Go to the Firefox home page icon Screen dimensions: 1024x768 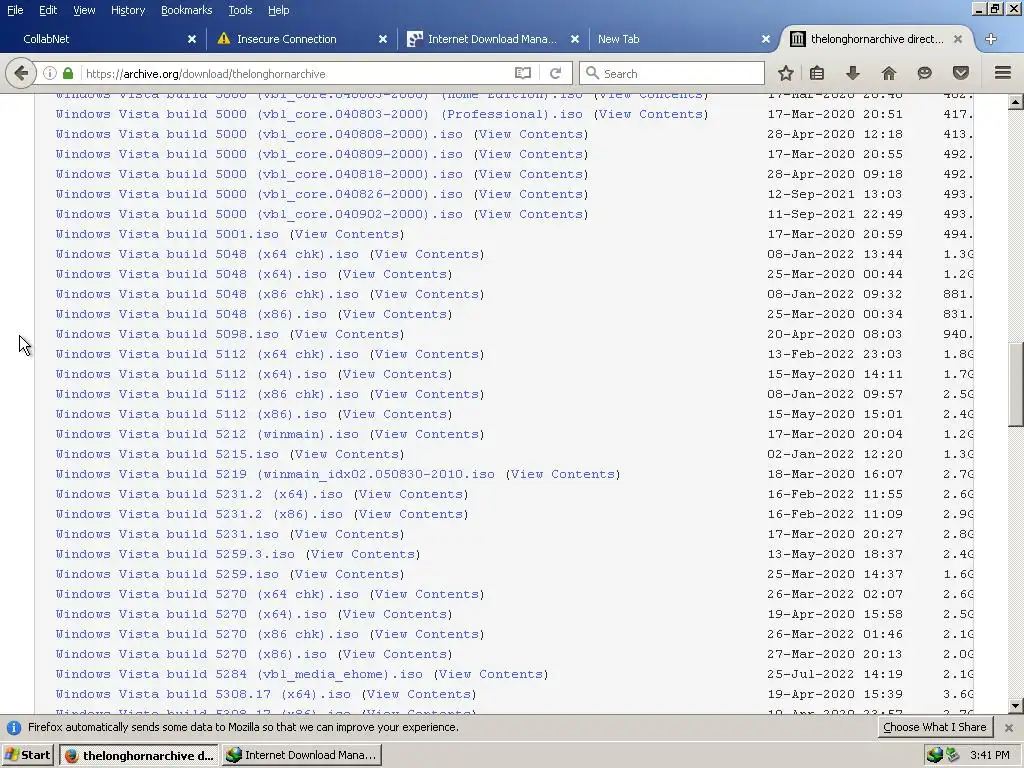[x=889, y=73]
